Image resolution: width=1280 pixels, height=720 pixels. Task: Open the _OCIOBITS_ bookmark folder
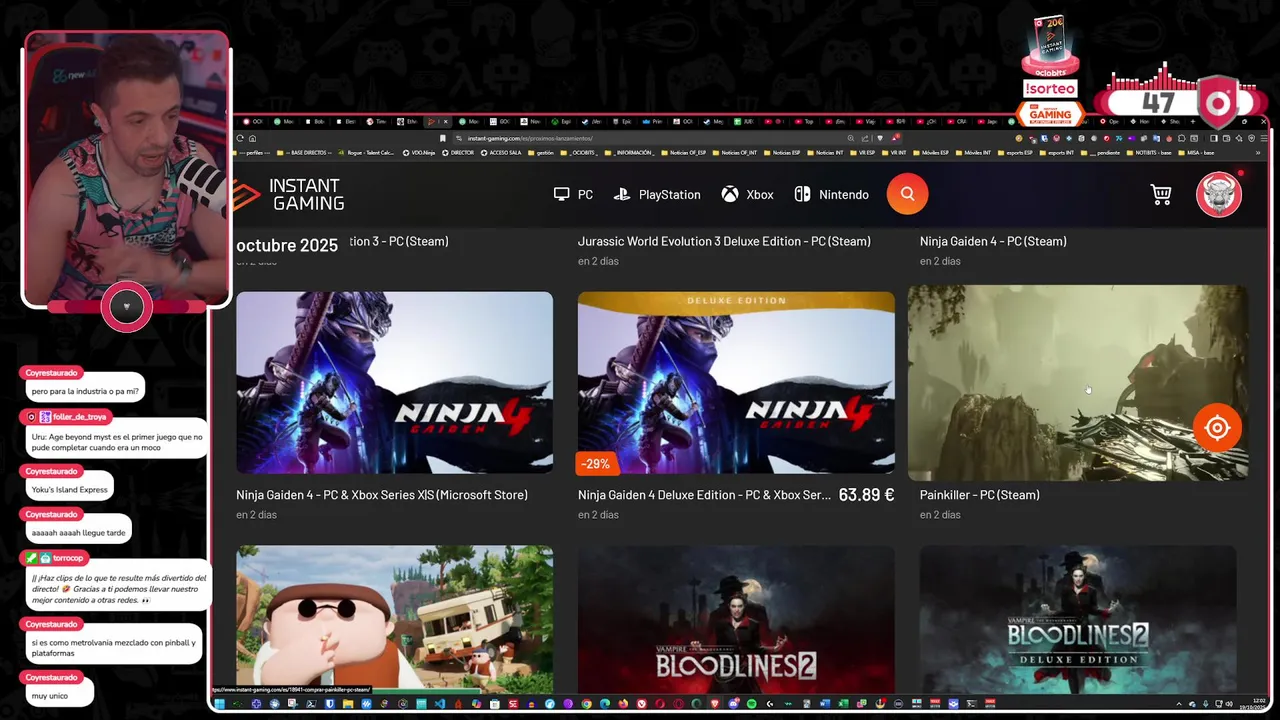coord(579,152)
